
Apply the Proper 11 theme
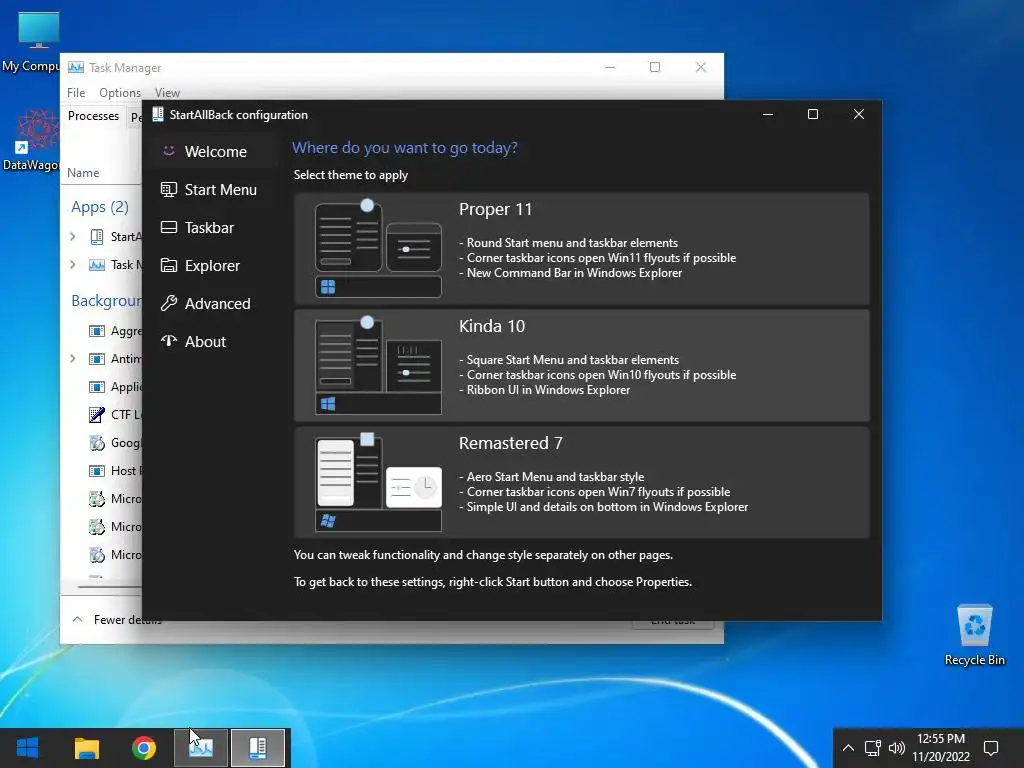tap(581, 249)
